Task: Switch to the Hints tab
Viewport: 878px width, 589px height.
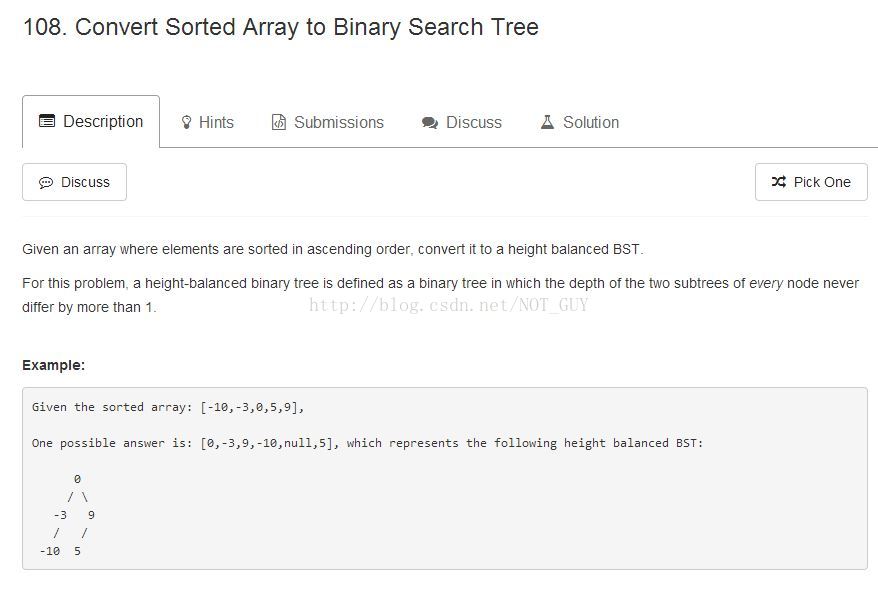Action: point(208,122)
